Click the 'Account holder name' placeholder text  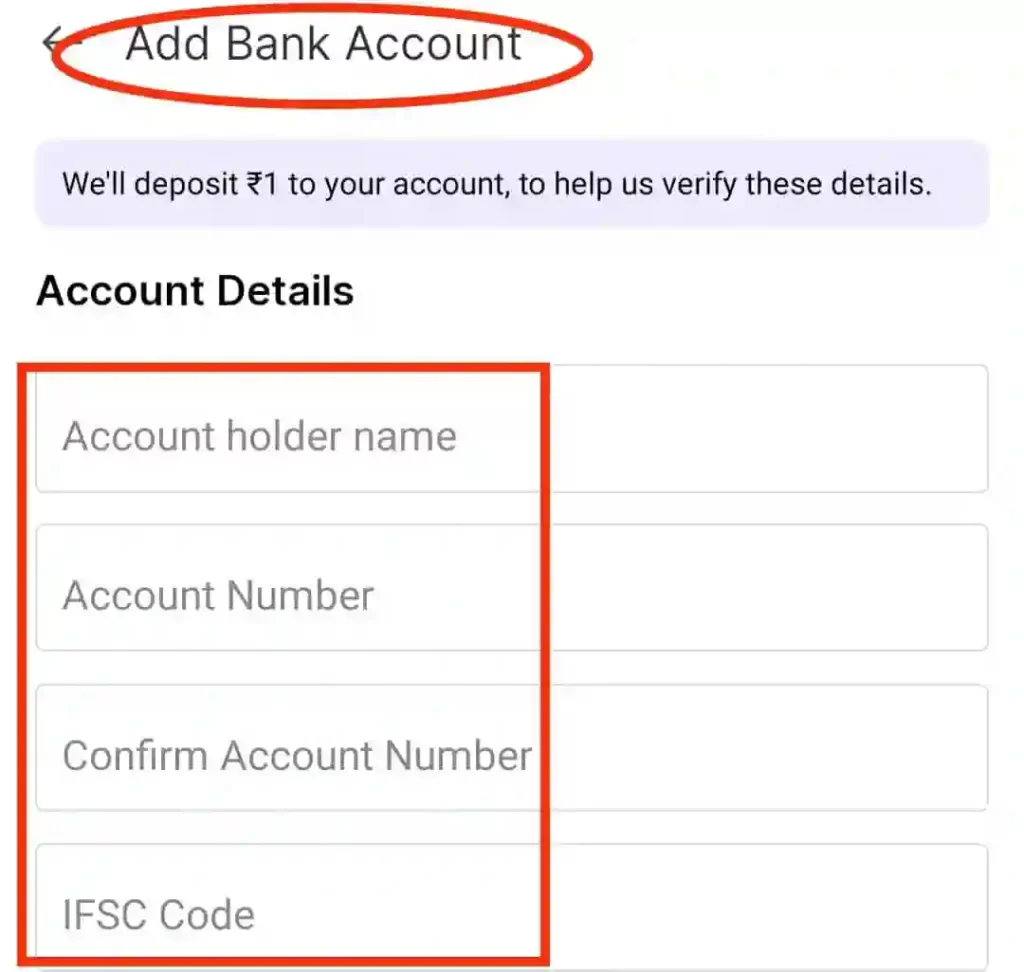point(259,437)
